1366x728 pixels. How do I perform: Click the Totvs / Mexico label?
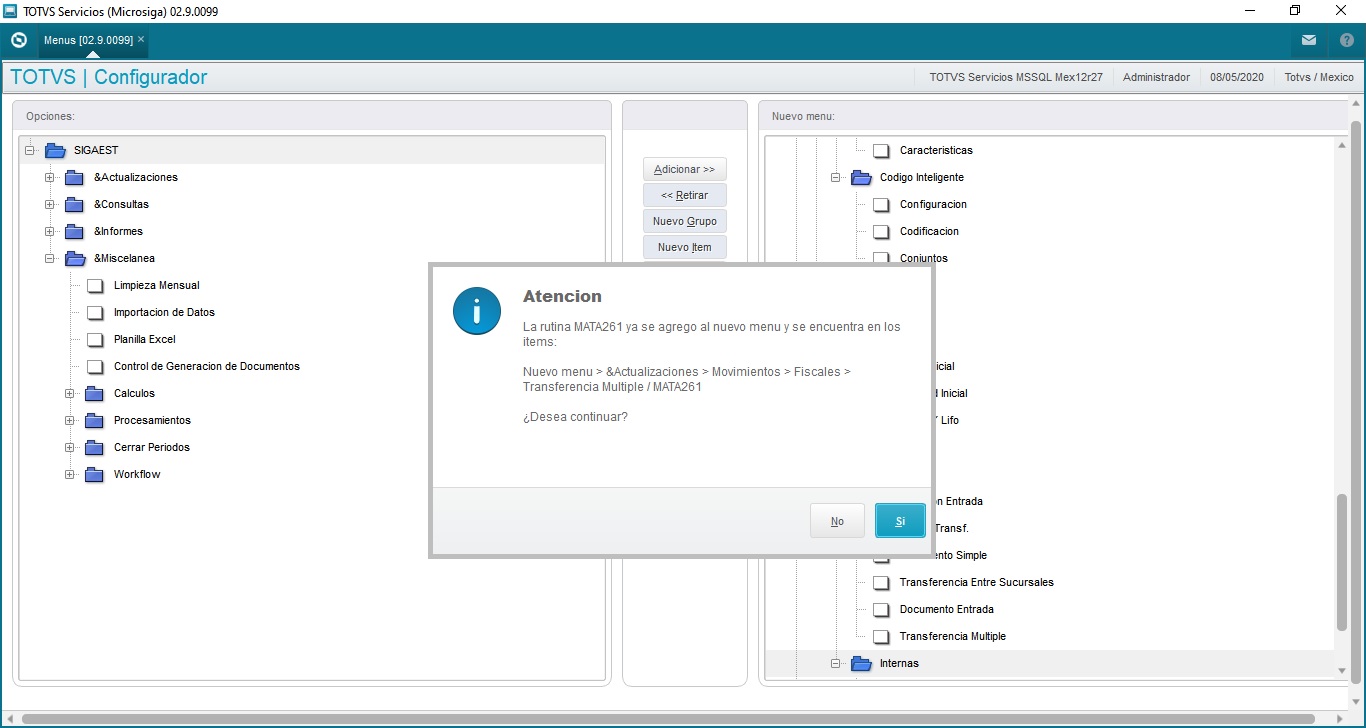point(1319,77)
